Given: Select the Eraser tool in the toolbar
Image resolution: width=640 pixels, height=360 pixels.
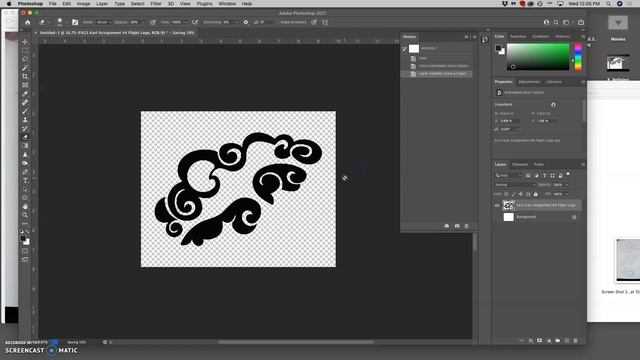Looking at the screenshot, I should pos(25,137).
